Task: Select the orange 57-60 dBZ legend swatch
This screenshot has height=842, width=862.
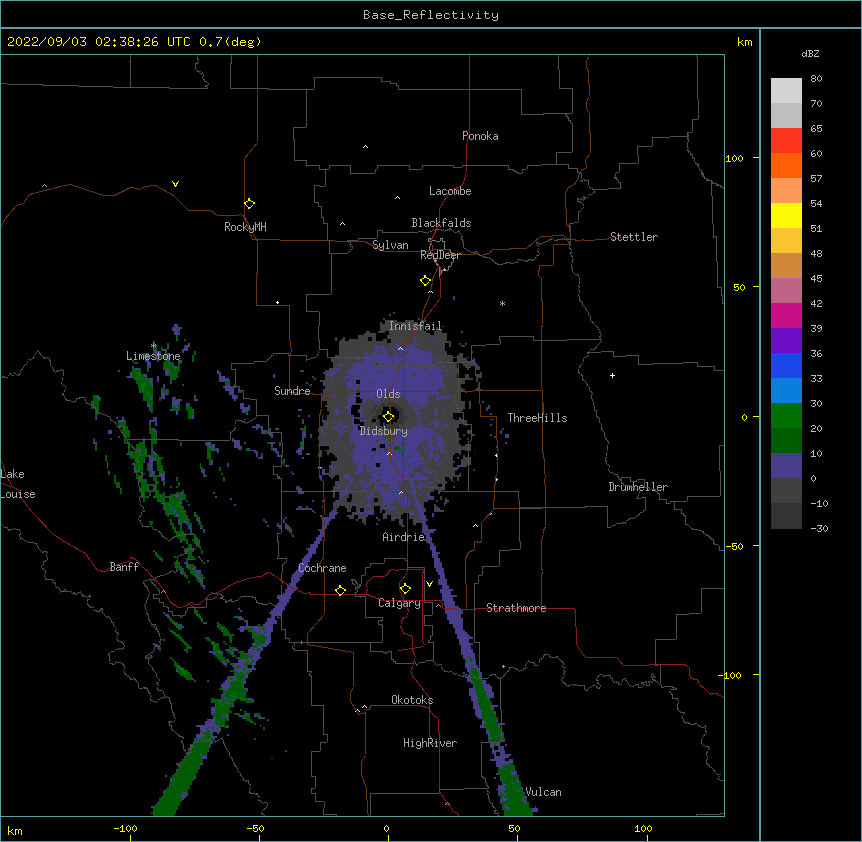Action: point(786,165)
